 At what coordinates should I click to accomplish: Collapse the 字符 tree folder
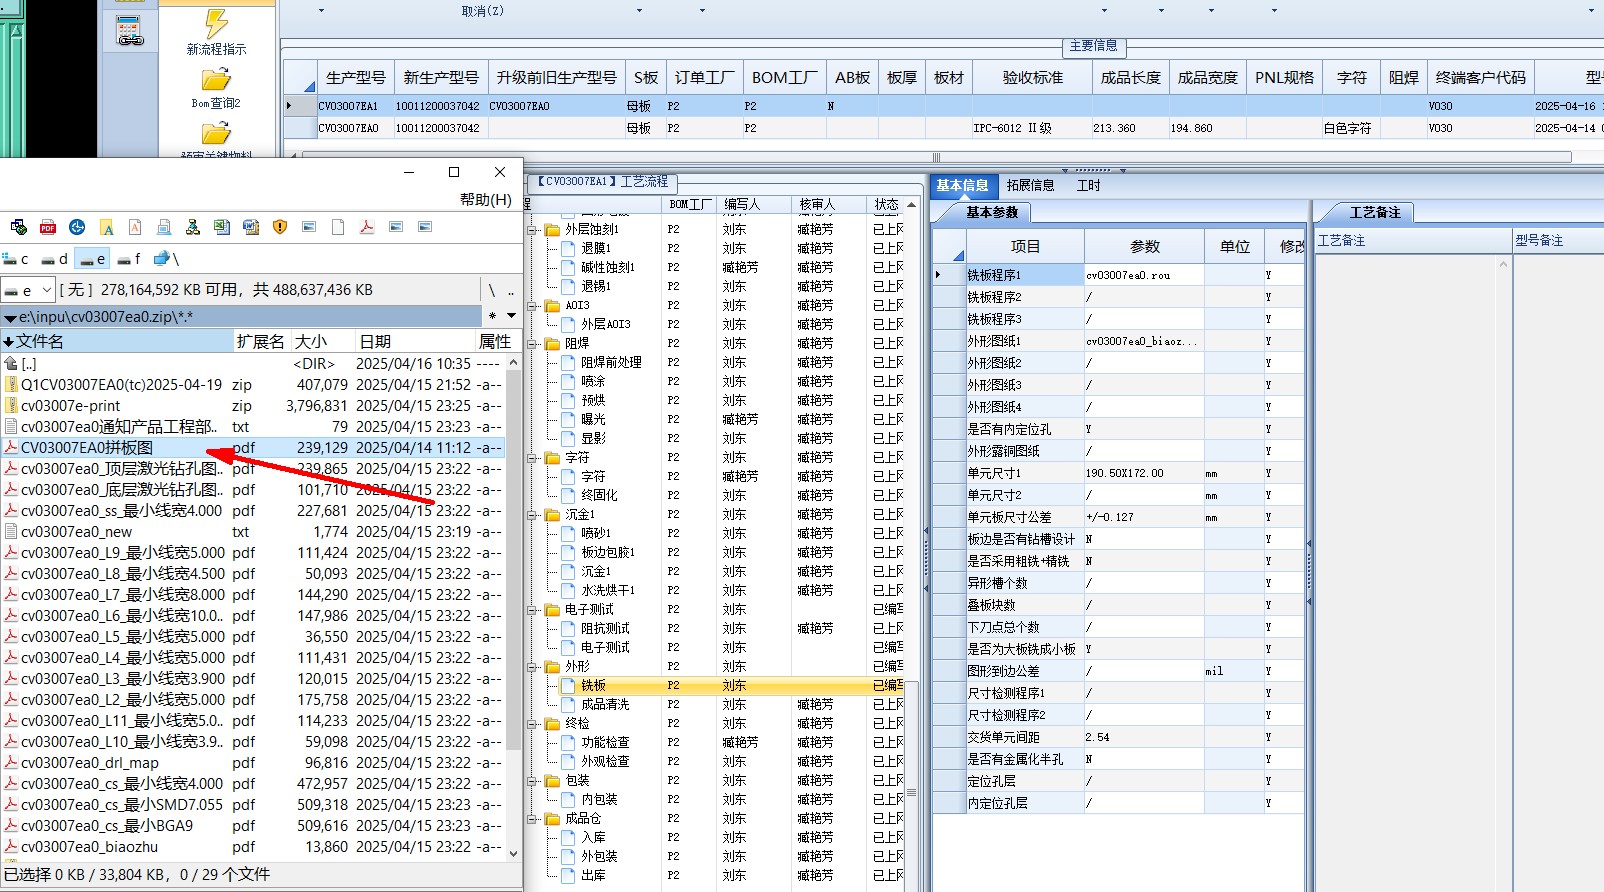point(534,457)
